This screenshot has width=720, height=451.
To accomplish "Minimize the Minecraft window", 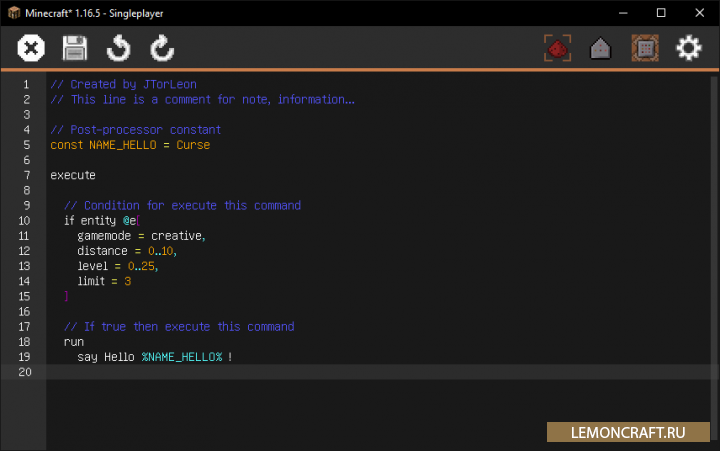I will [616, 13].
